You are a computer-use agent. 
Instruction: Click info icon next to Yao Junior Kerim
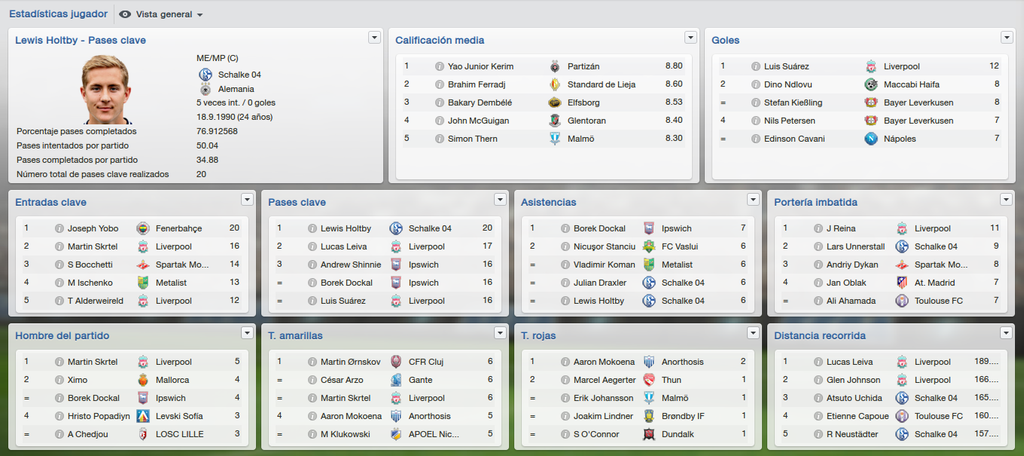coord(439,66)
